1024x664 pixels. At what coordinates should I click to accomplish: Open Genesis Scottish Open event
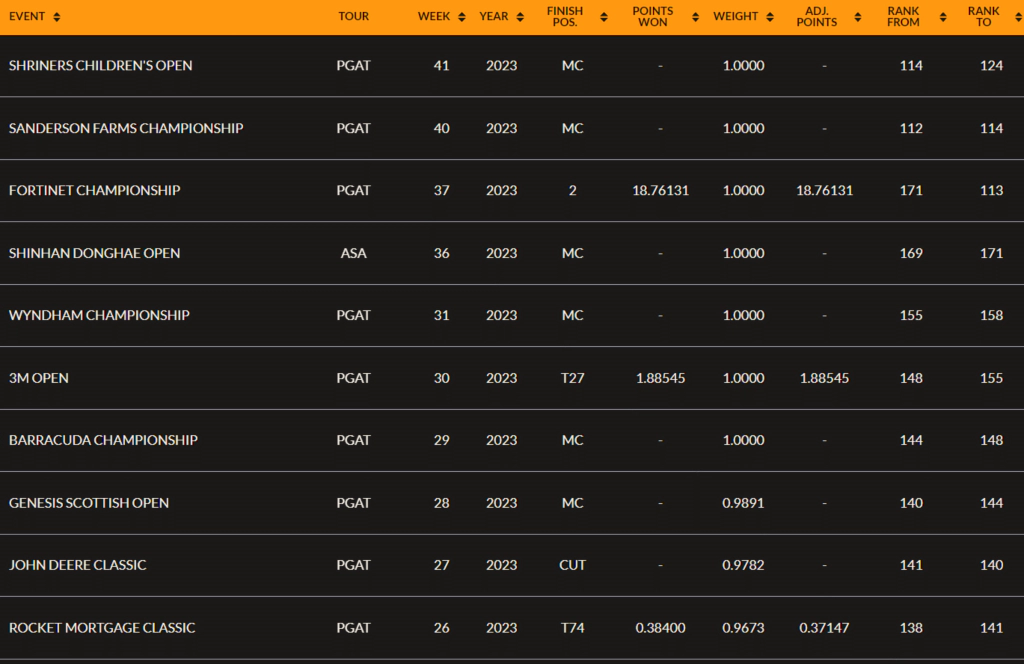point(89,502)
